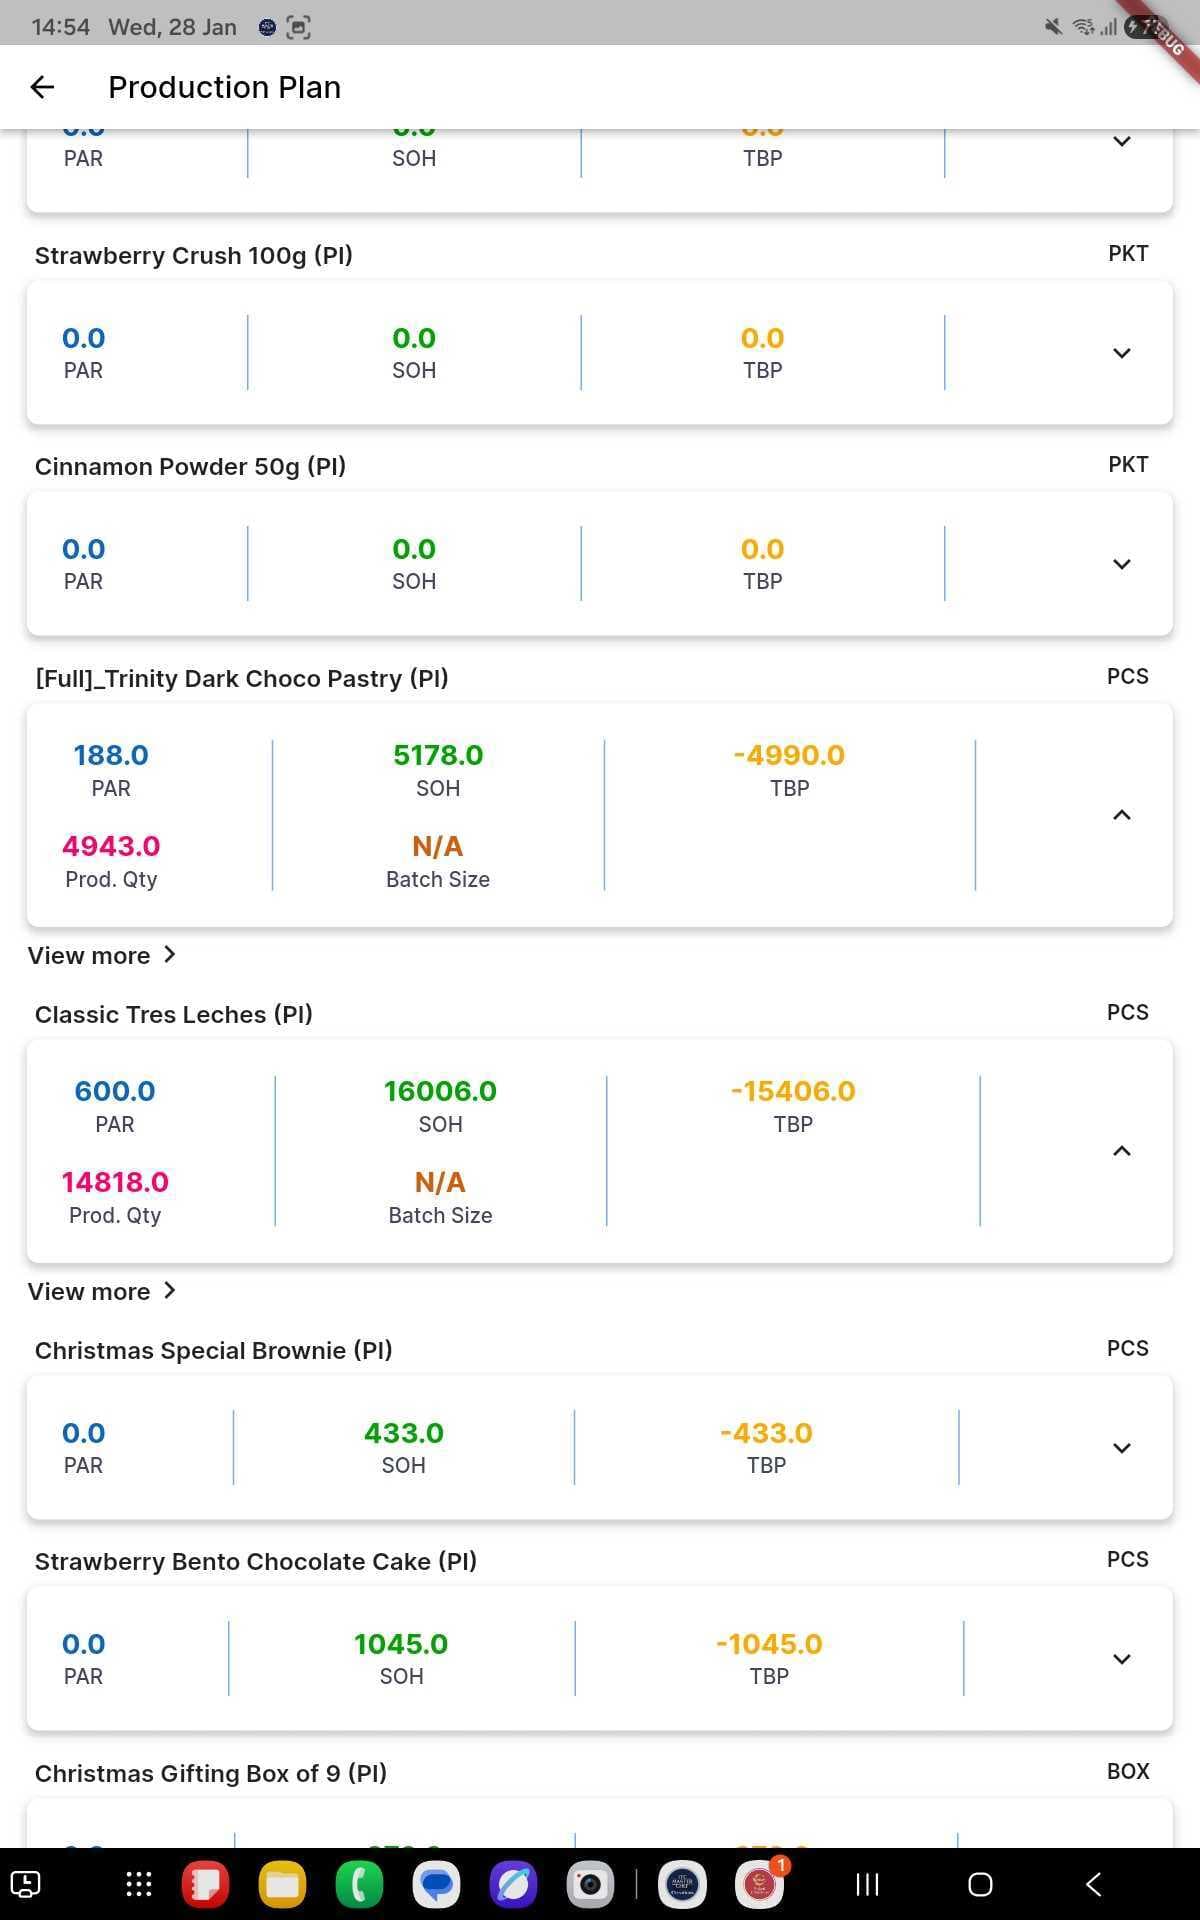Tap View more under Trinity Dark Choco Pastry
The height and width of the screenshot is (1920, 1200).
[101, 955]
